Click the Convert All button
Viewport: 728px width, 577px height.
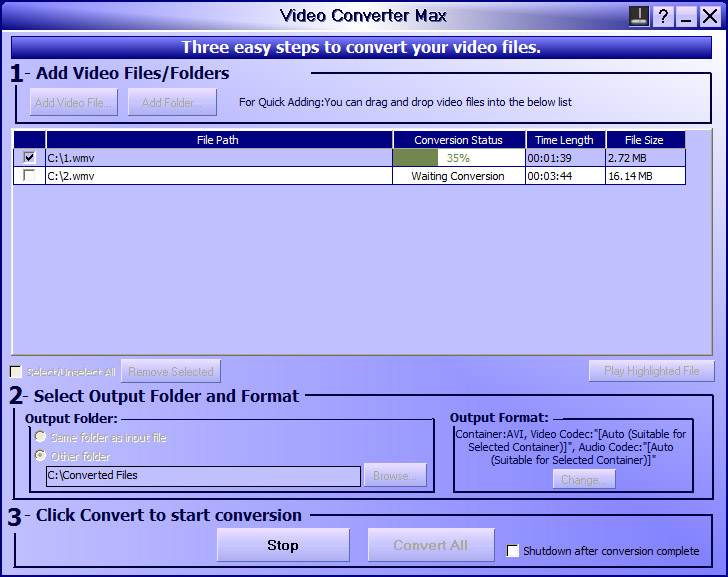click(x=431, y=545)
